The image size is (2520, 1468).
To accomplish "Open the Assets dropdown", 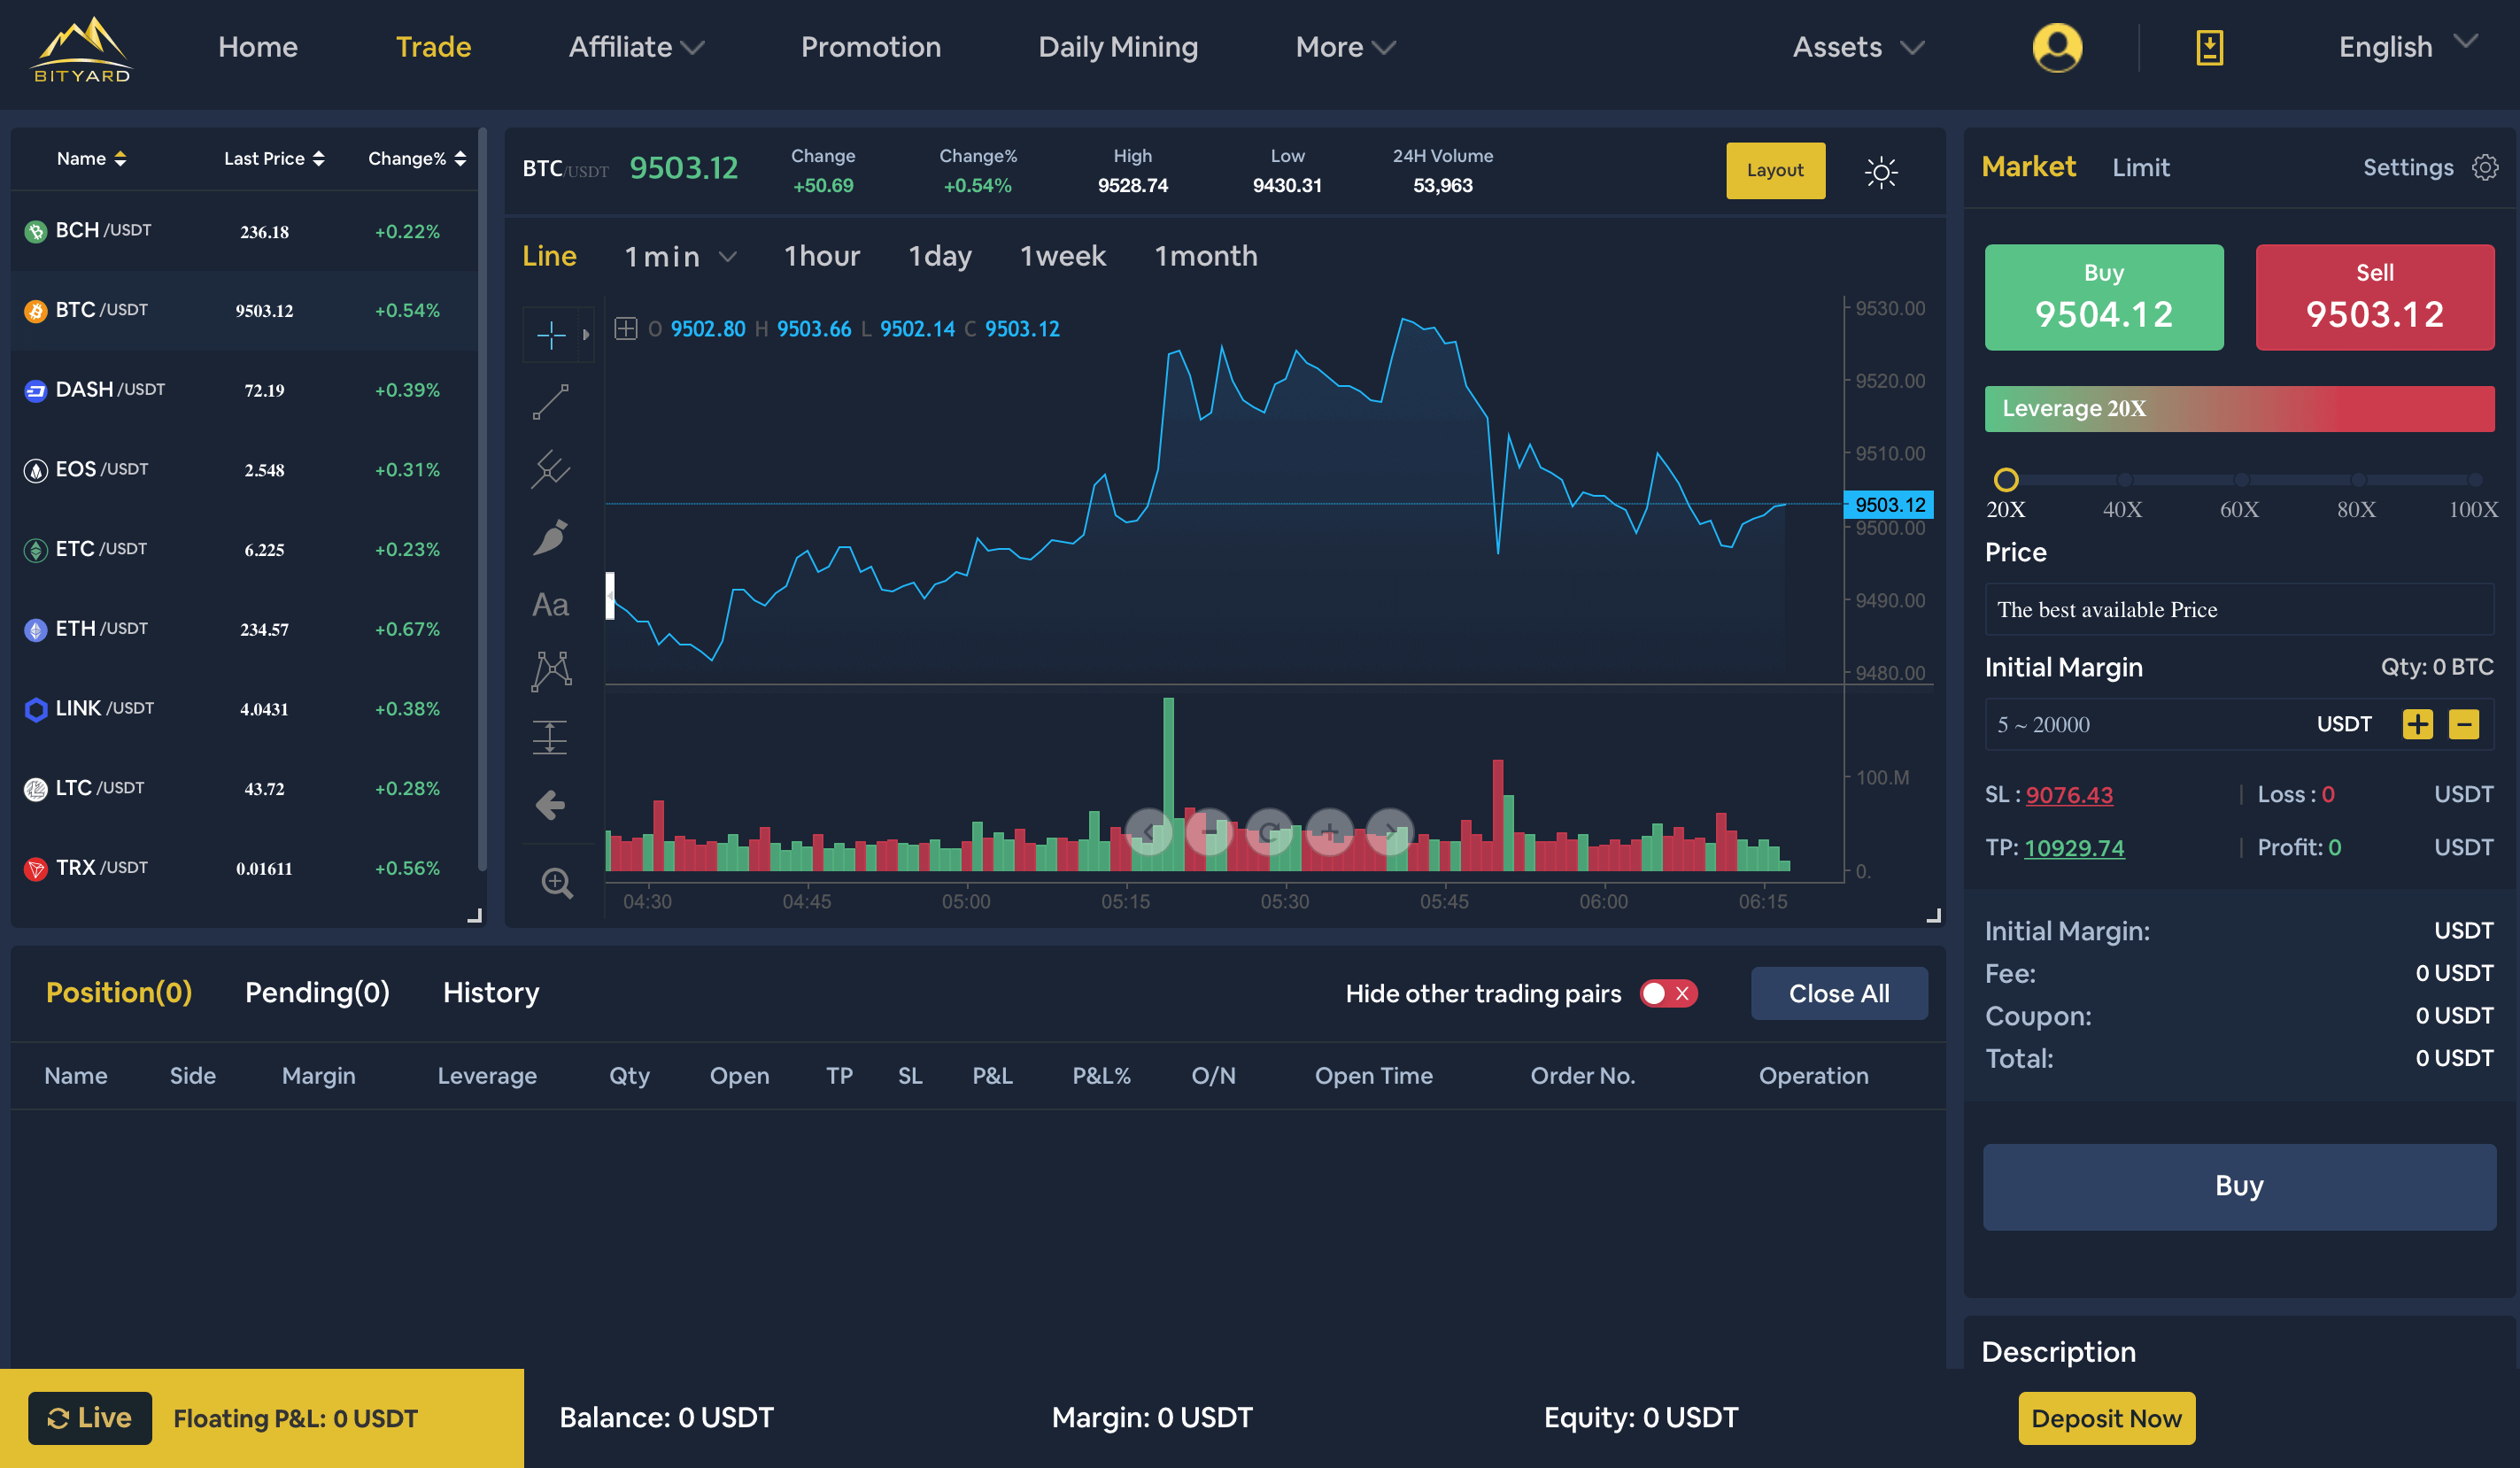I will point(1858,47).
